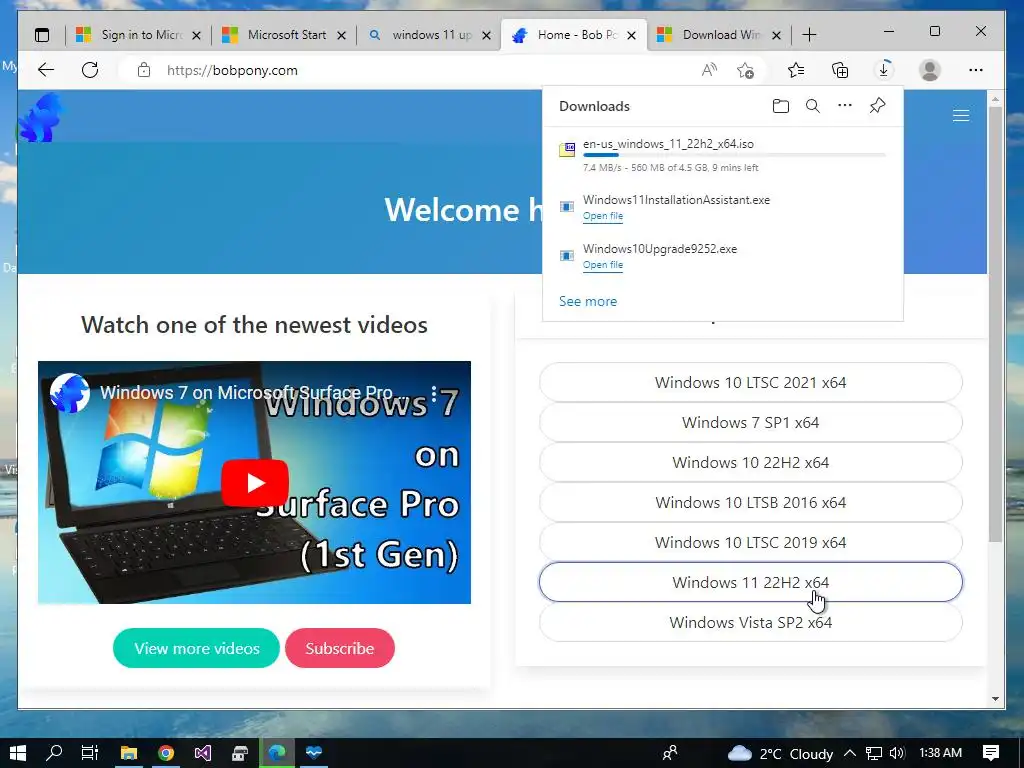Screen dimensions: 1024x768
Task: Open the downloads folder icon
Action: coord(780,106)
